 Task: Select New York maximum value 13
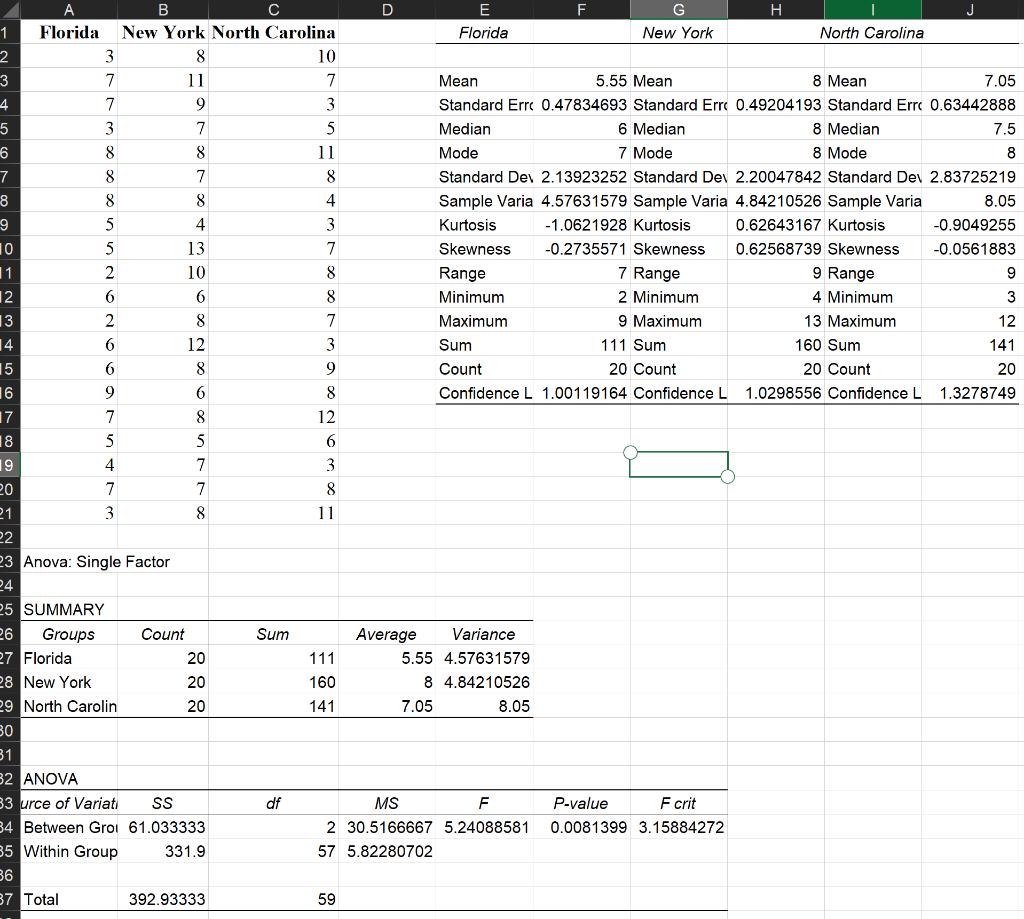pos(812,321)
